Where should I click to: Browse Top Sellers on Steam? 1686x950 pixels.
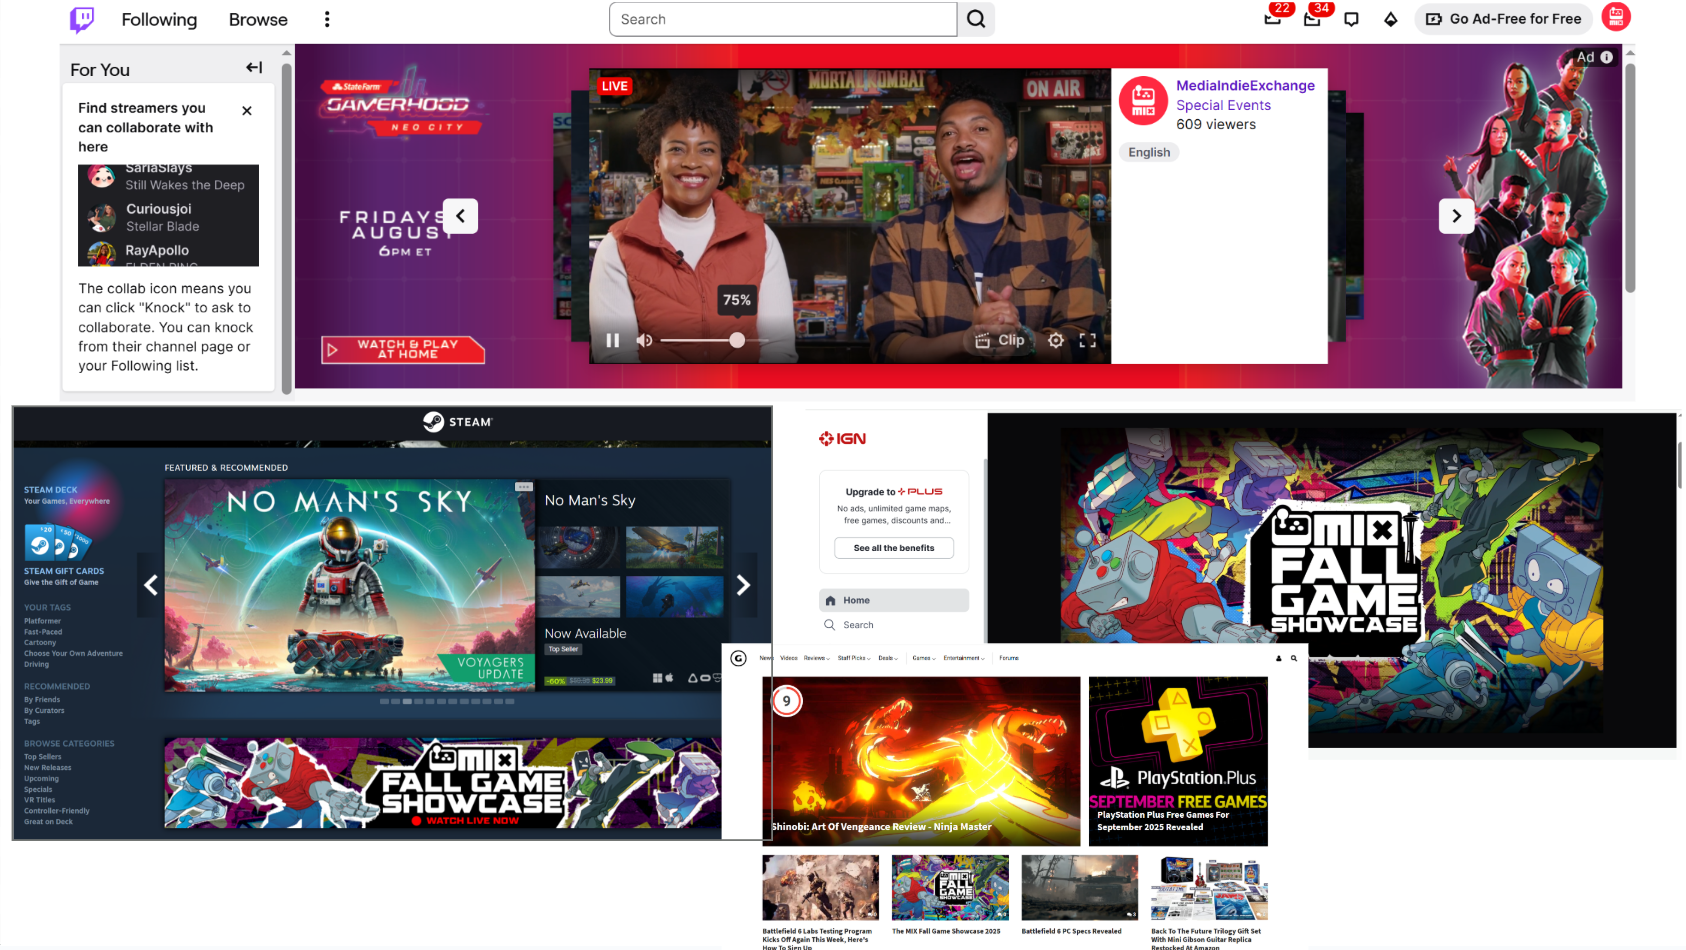pos(43,757)
